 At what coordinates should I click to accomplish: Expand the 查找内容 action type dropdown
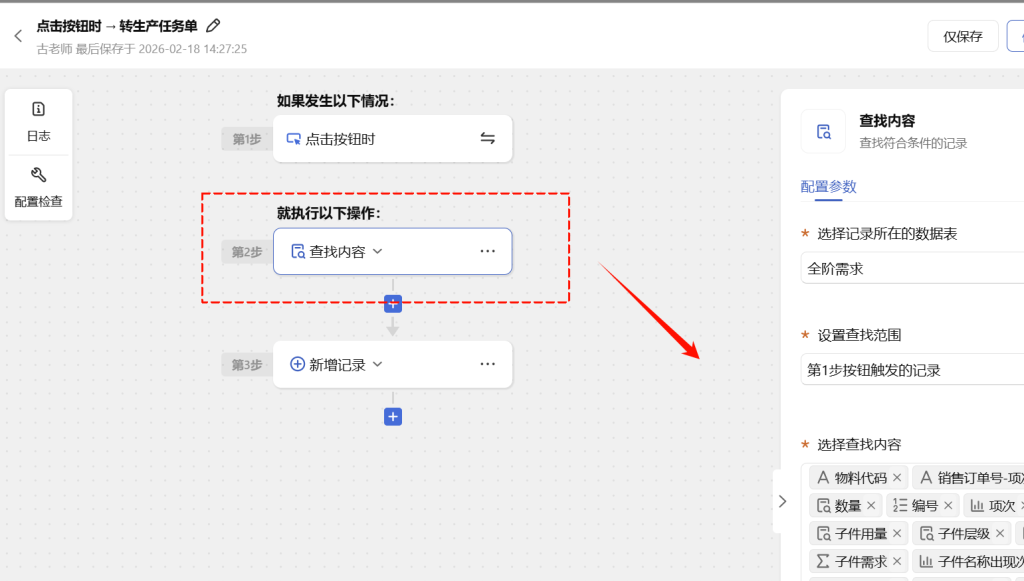(377, 251)
